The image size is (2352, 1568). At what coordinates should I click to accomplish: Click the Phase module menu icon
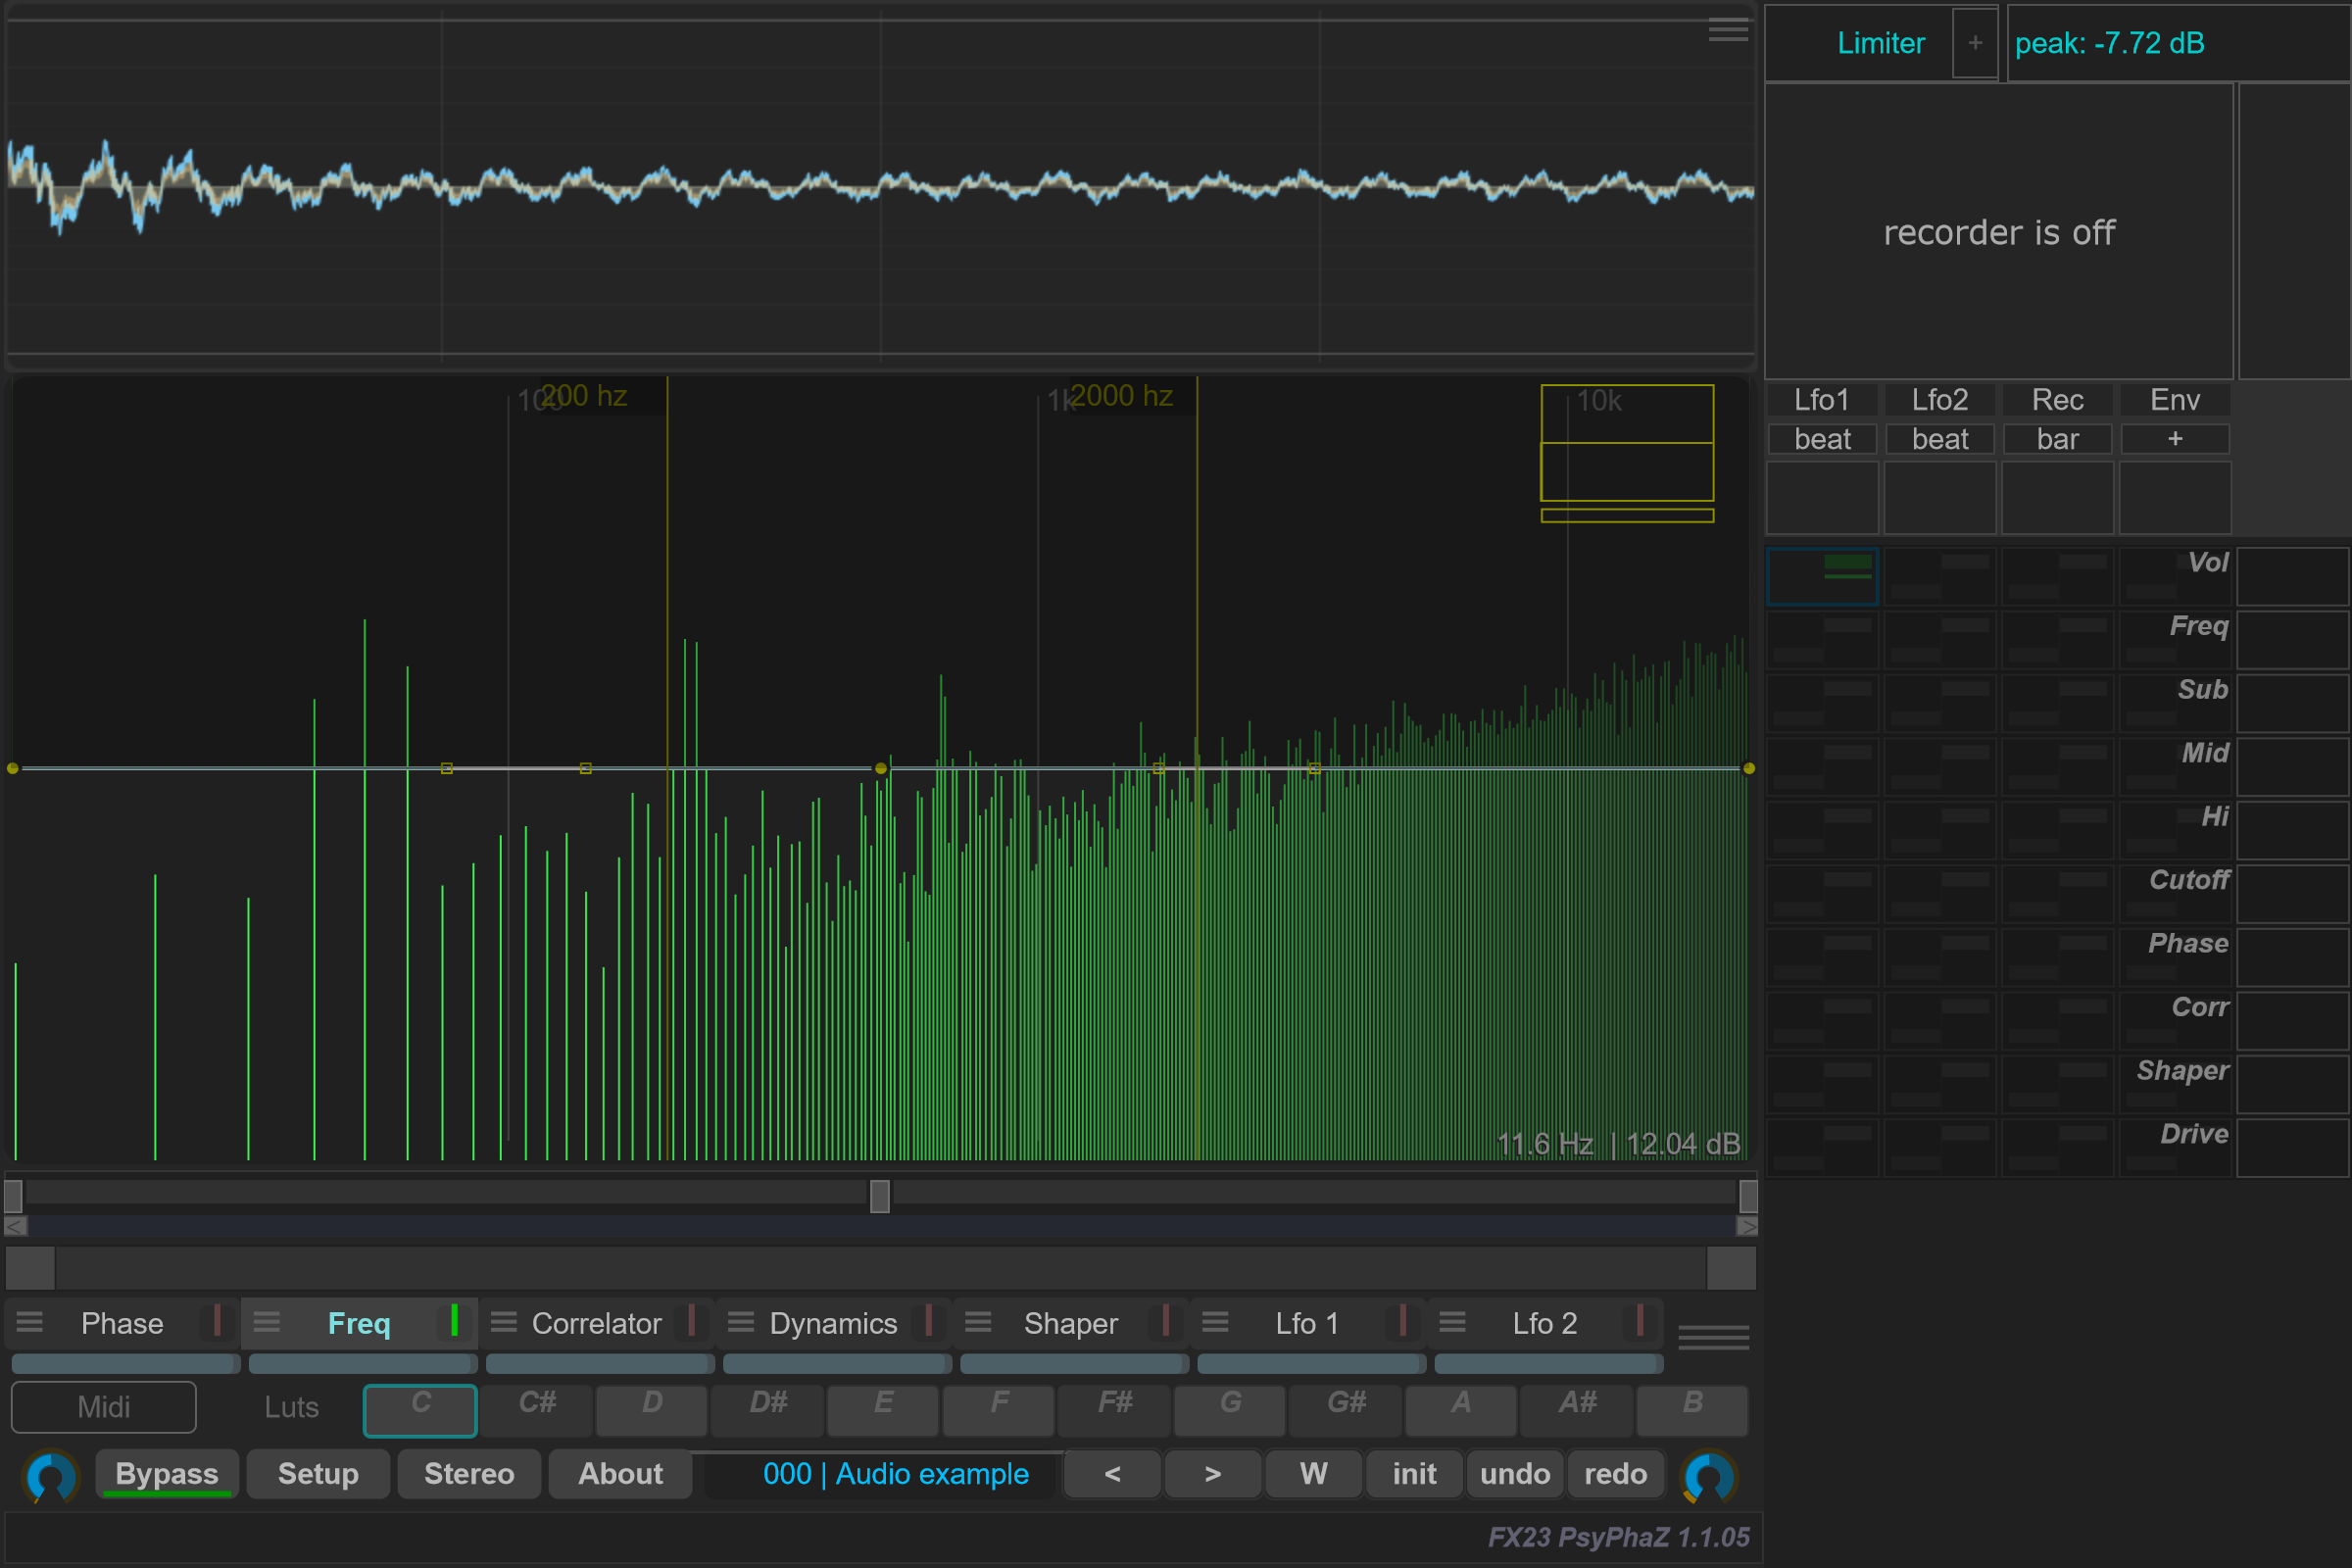click(30, 1322)
